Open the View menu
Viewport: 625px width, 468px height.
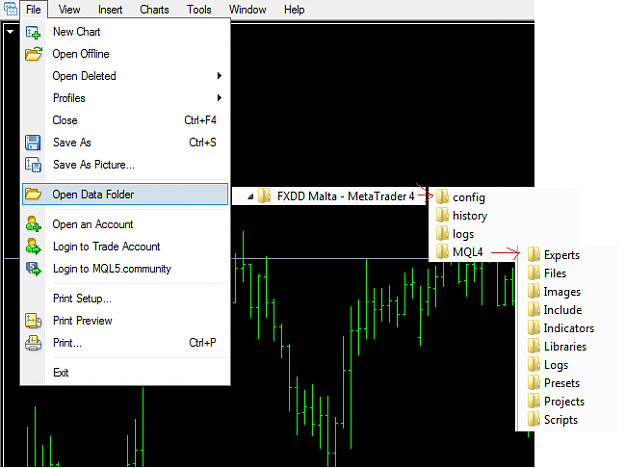(69, 9)
